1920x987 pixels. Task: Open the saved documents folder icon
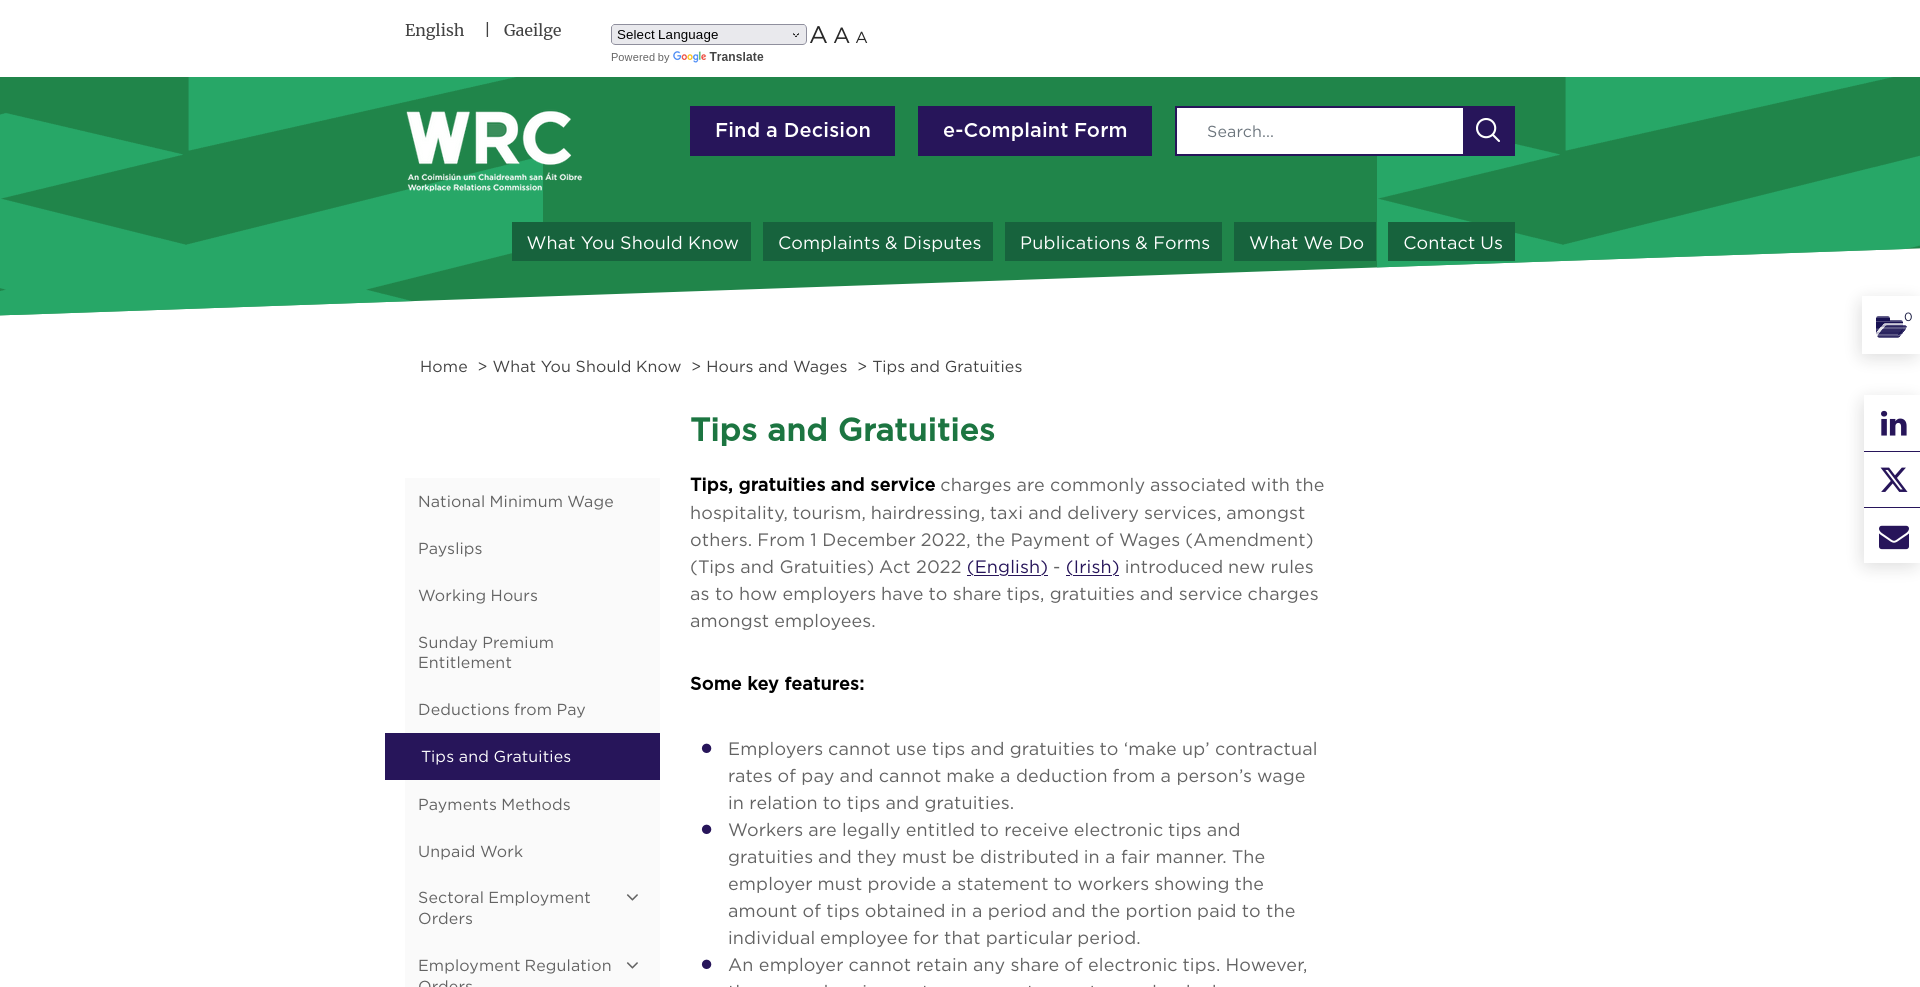click(1891, 326)
